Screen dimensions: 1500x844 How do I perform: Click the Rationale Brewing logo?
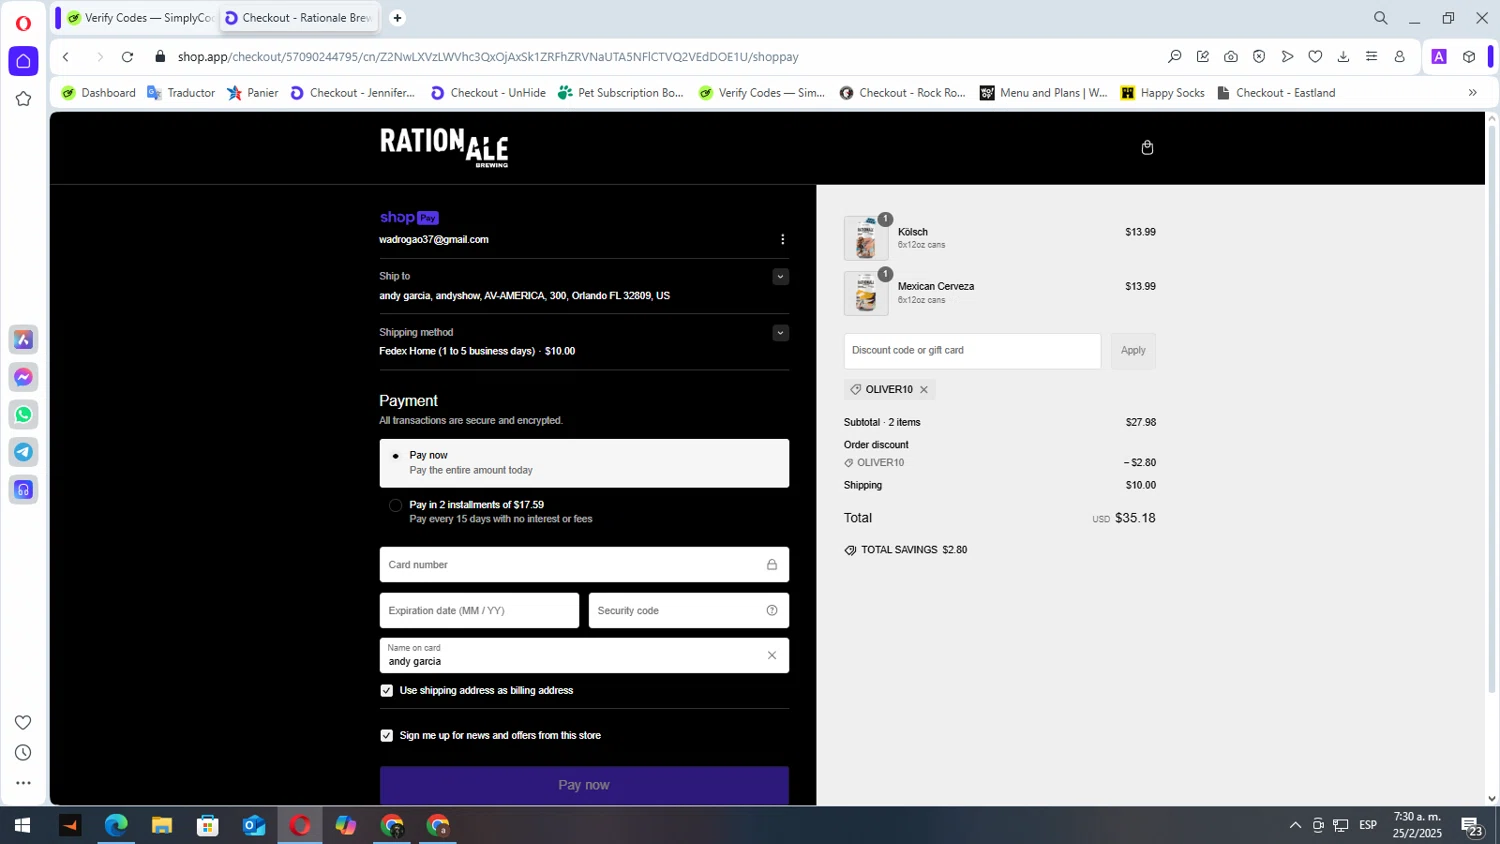[444, 147]
